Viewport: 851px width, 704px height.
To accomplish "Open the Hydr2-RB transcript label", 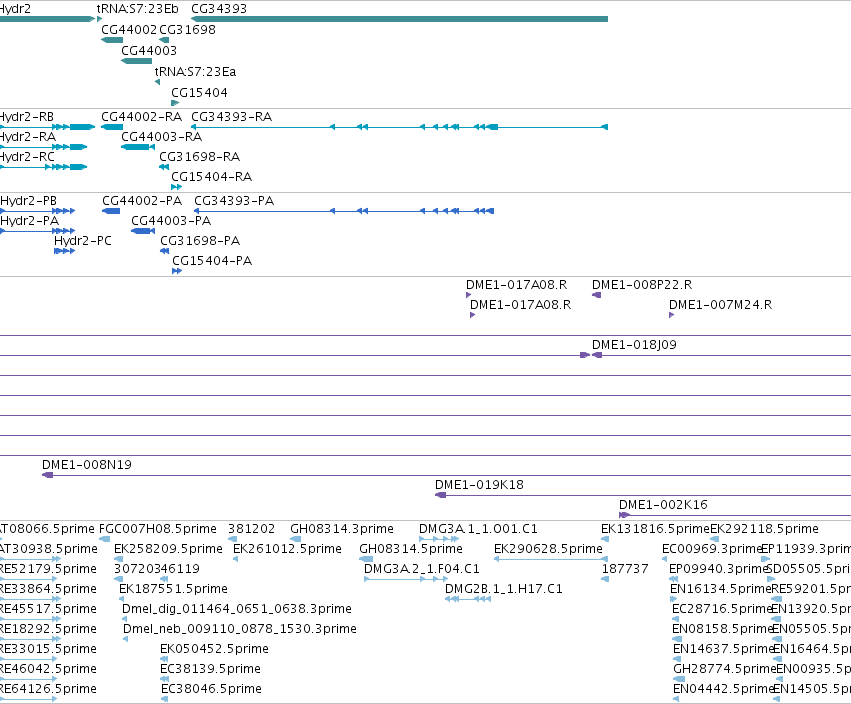I will [x=26, y=117].
